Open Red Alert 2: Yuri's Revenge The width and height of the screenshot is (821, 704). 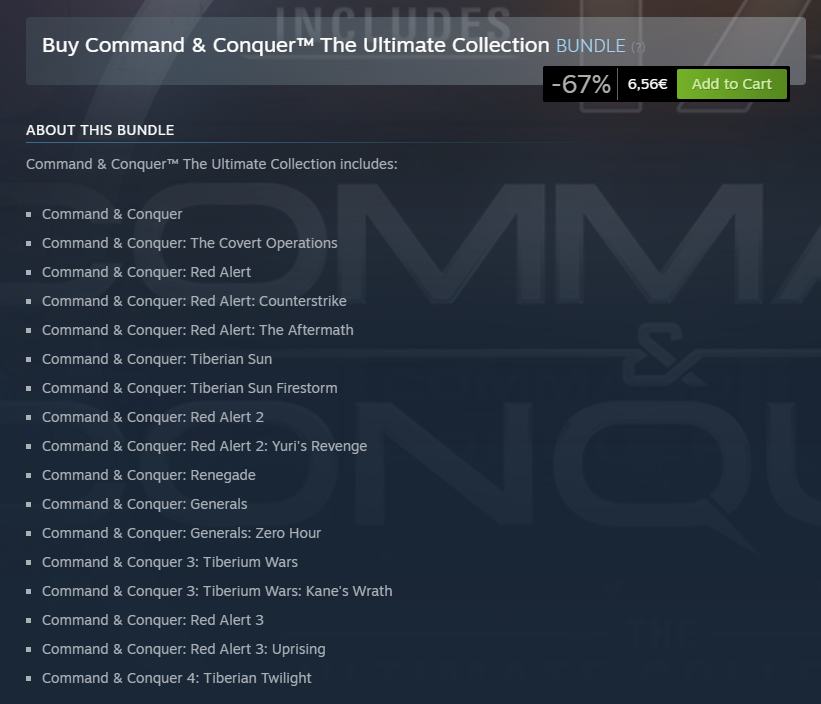point(204,446)
